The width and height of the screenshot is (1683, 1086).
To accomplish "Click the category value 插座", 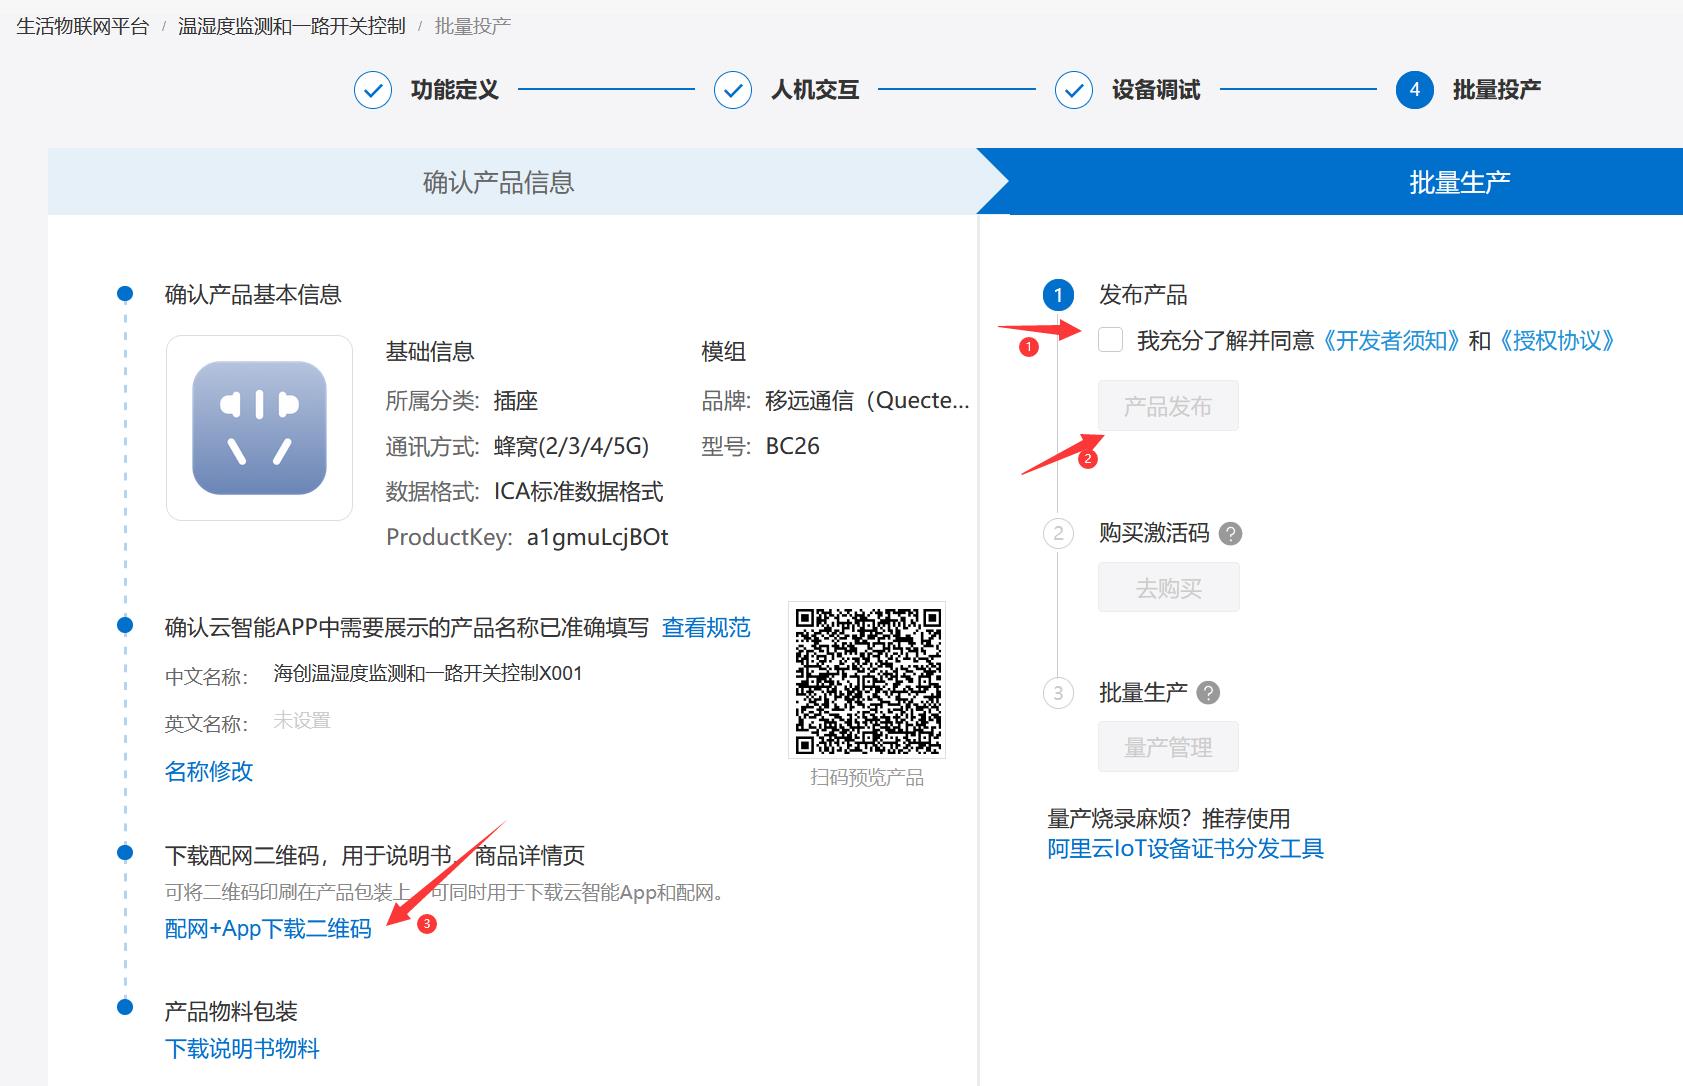I will [x=516, y=401].
